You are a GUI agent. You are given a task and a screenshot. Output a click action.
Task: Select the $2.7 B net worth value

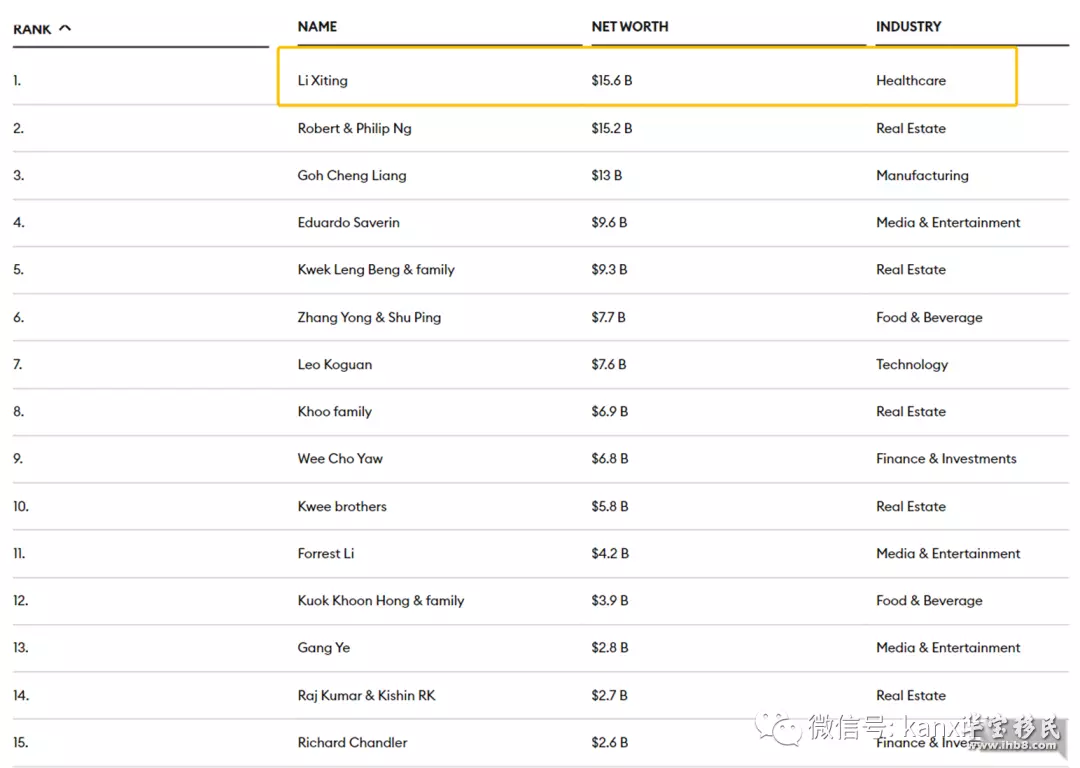[609, 696]
